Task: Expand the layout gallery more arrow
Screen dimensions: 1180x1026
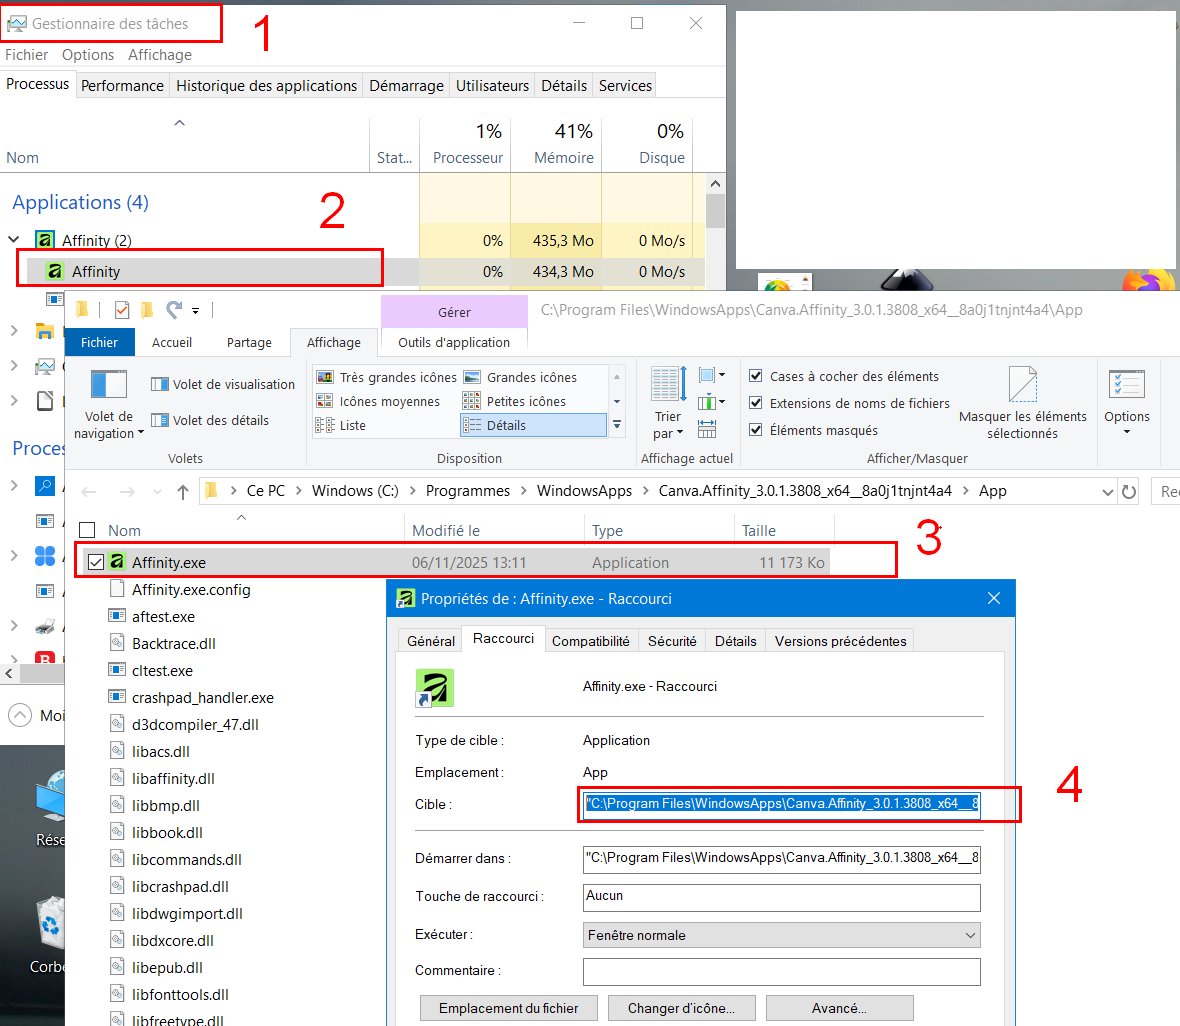Action: click(x=617, y=425)
